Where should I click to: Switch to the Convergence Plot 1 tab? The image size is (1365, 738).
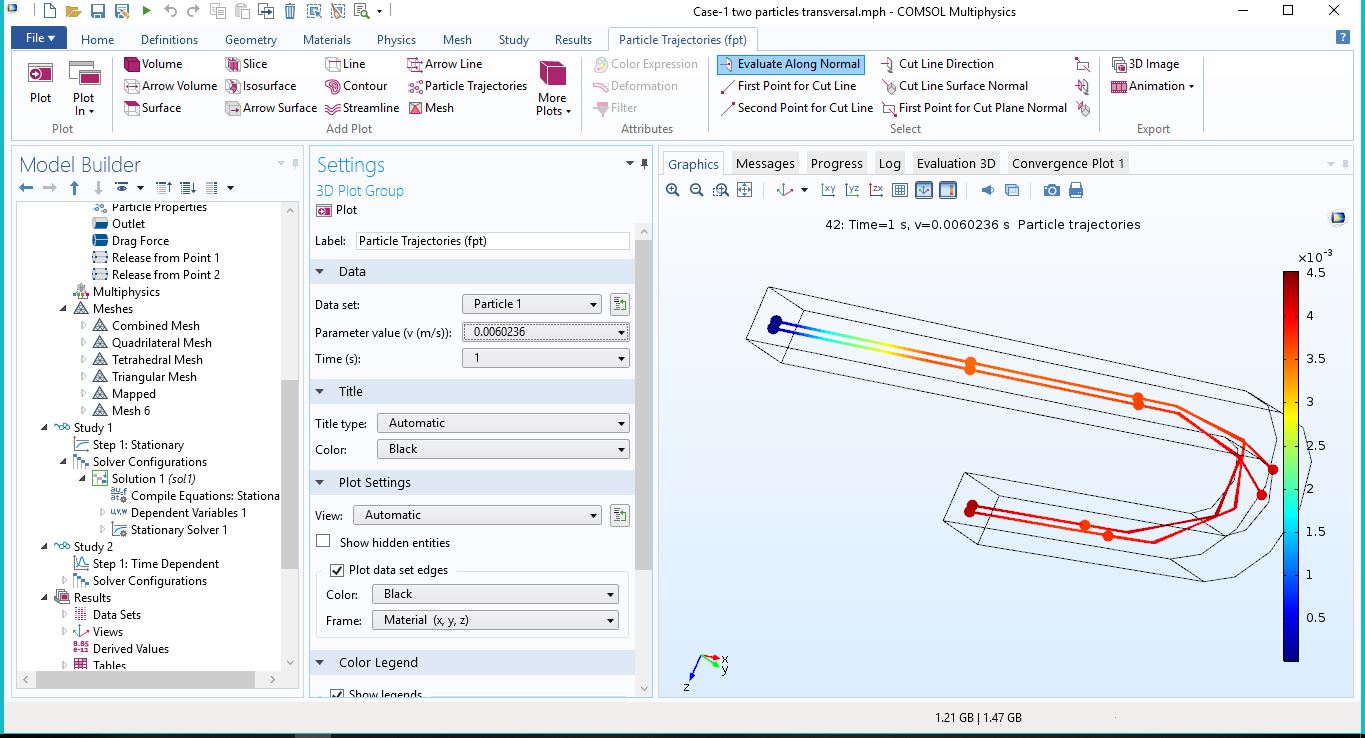coord(1067,163)
